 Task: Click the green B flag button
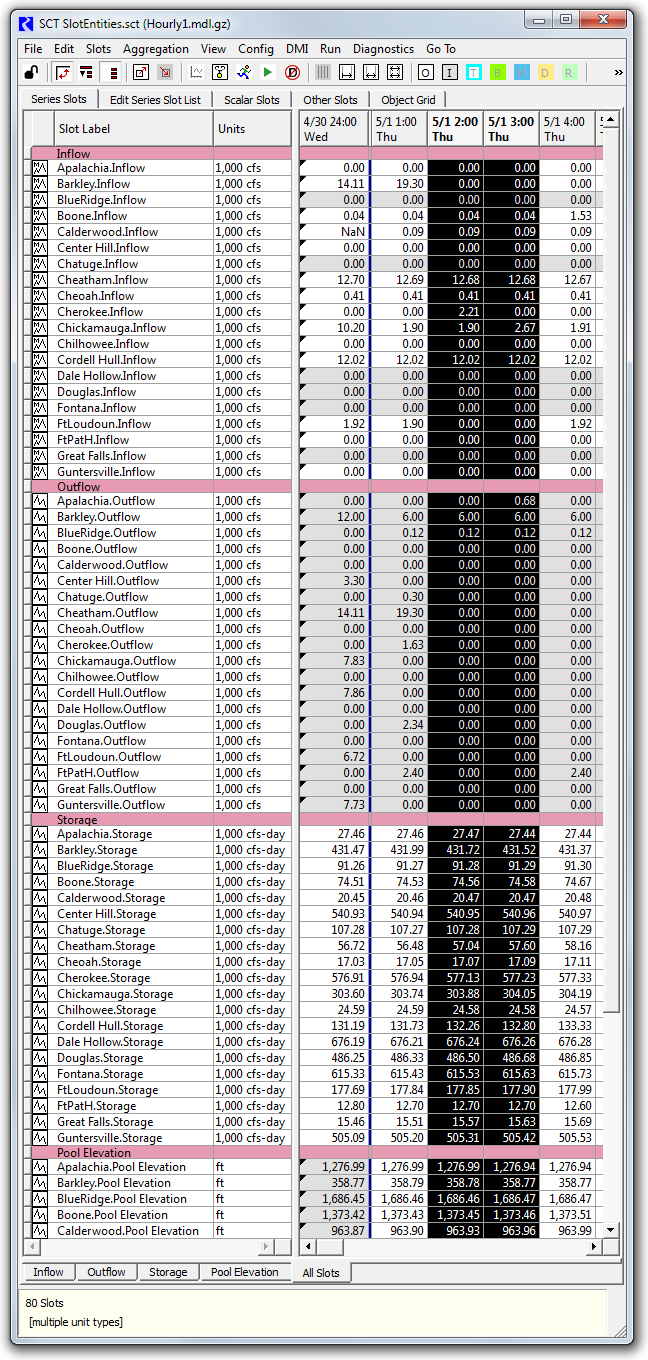(x=498, y=72)
